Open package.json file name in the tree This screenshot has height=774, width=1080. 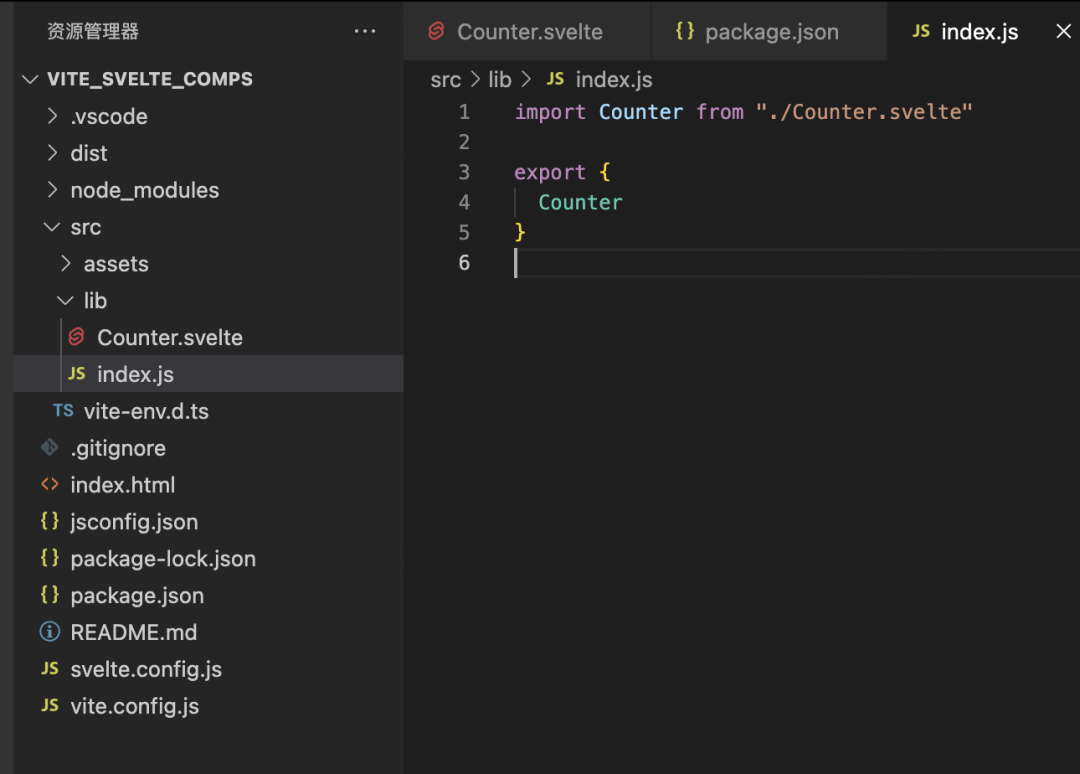137,596
